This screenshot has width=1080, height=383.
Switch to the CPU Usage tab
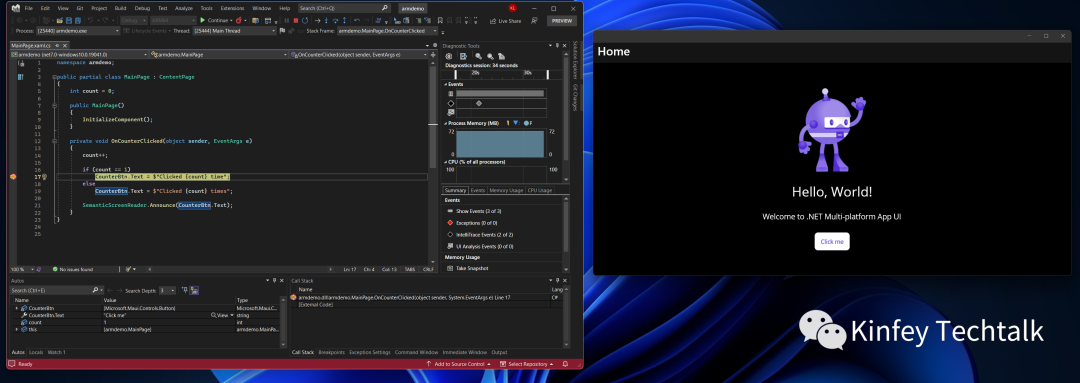click(x=540, y=190)
